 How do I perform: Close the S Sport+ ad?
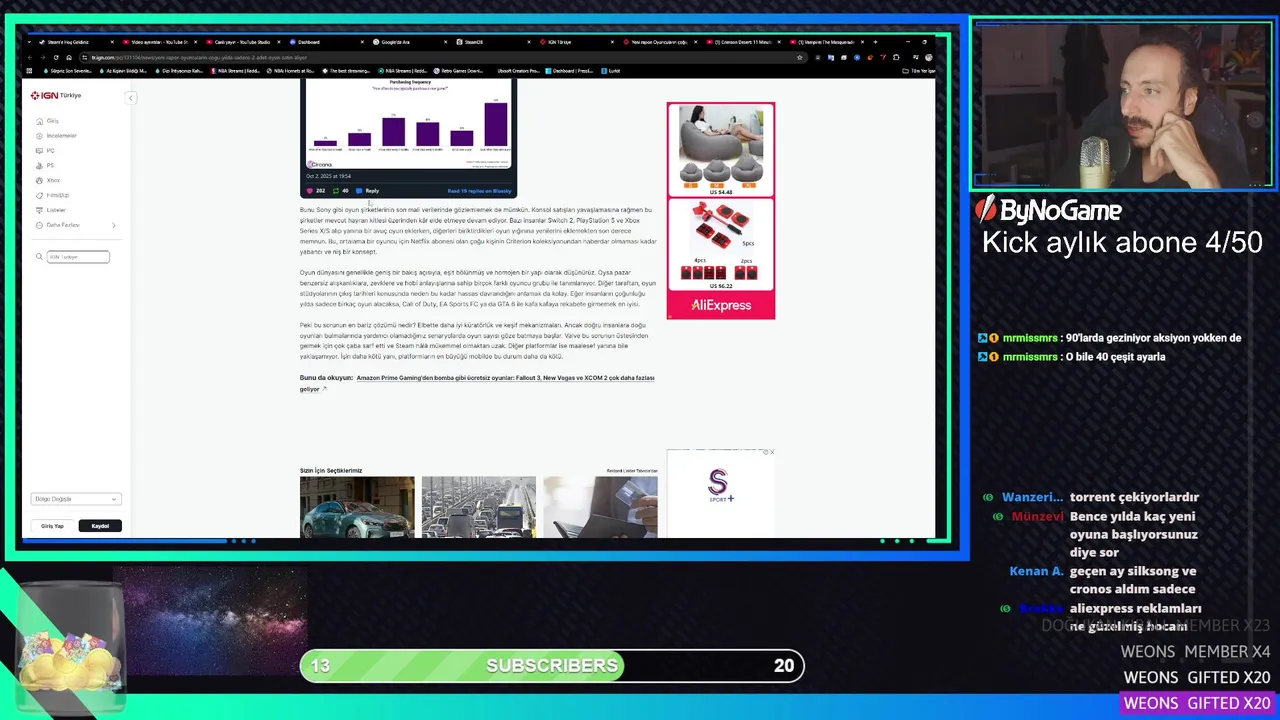click(x=772, y=452)
